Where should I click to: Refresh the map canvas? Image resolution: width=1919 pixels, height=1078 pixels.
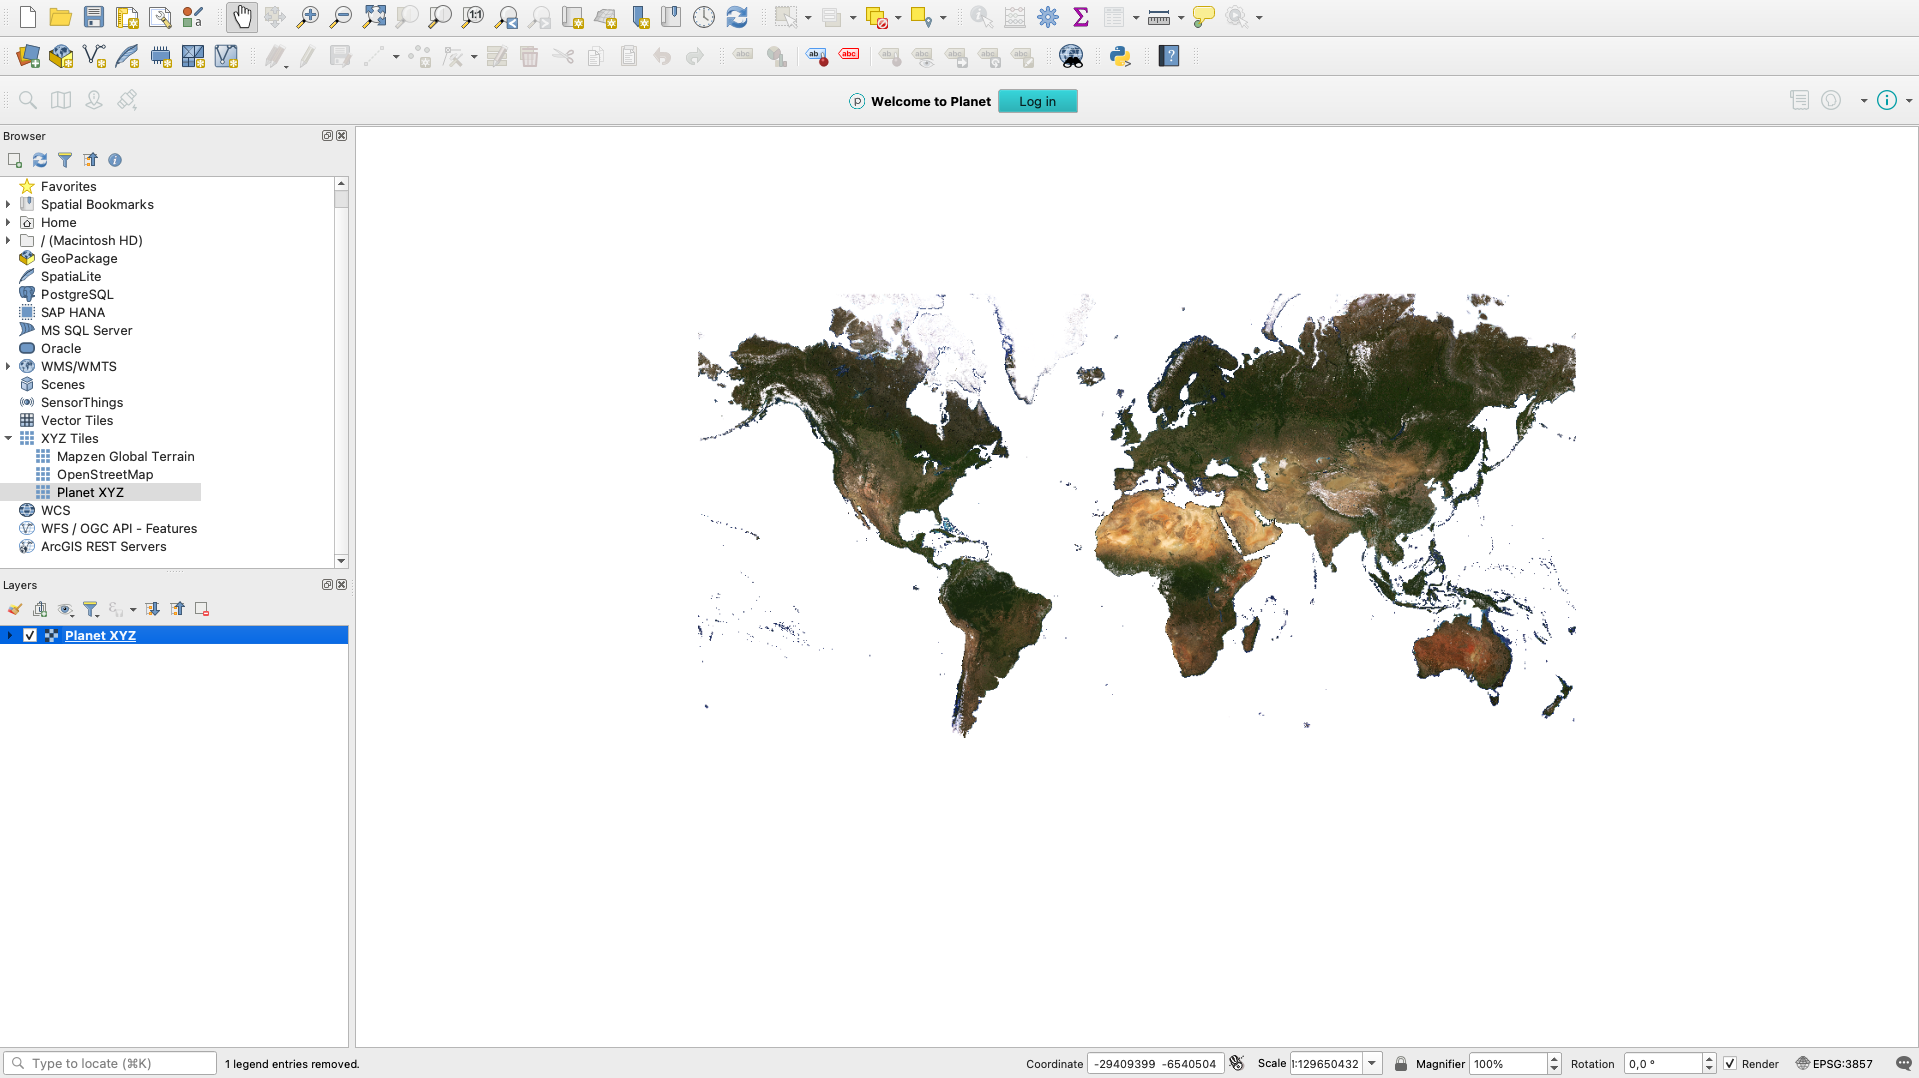tap(737, 17)
